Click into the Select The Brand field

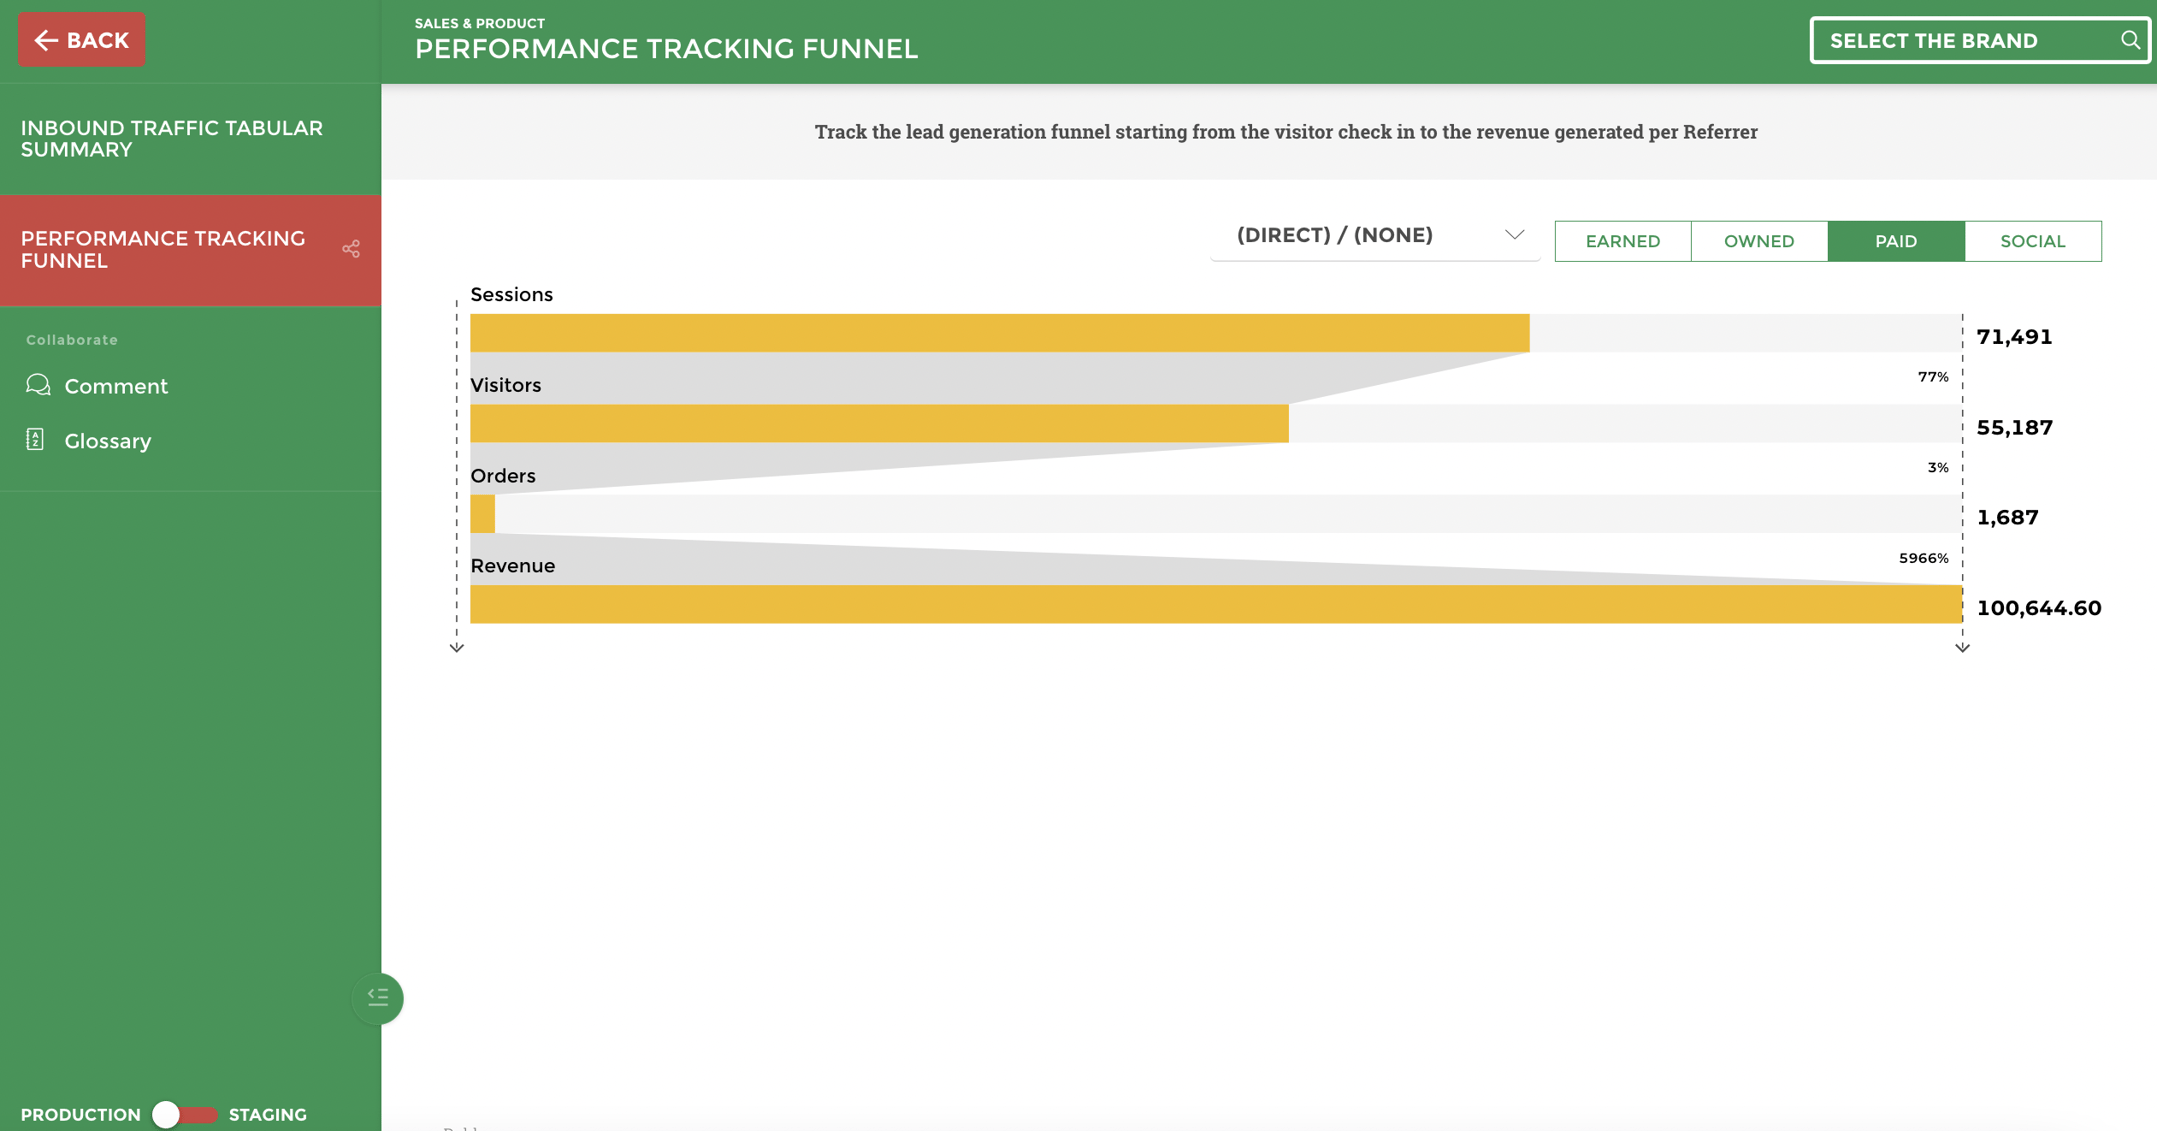(x=1950, y=40)
